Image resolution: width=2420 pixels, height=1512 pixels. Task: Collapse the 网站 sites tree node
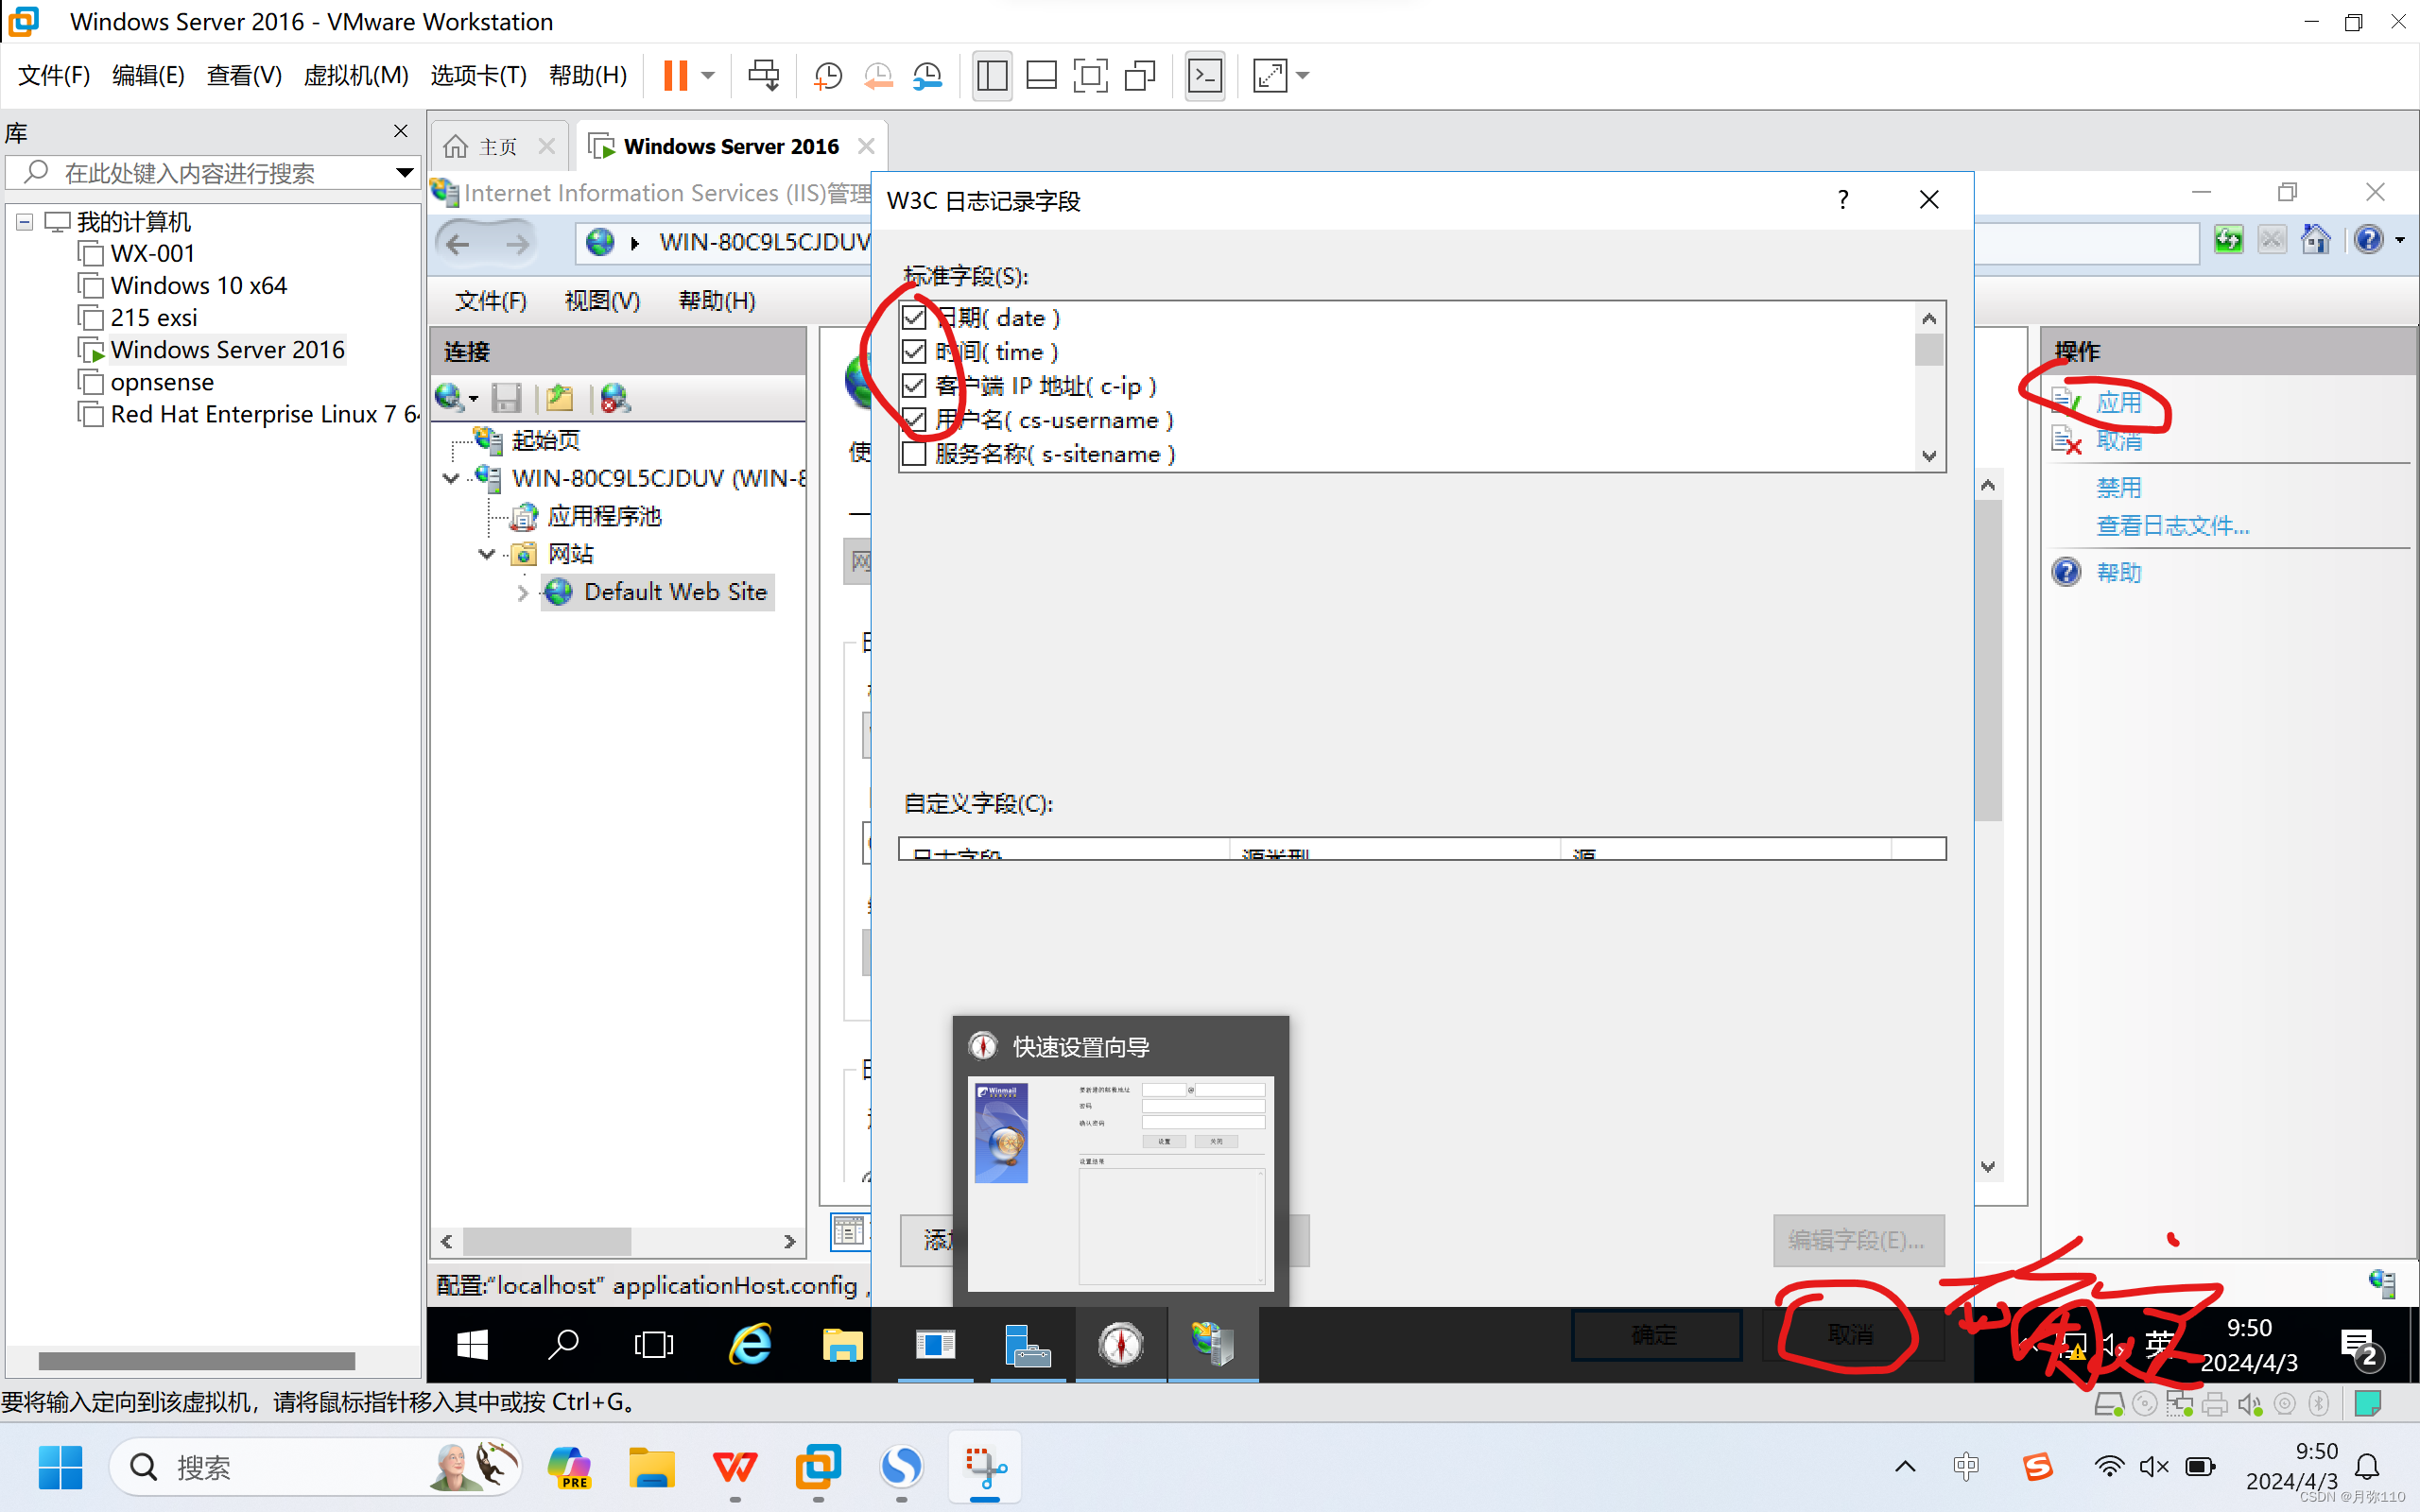(487, 554)
